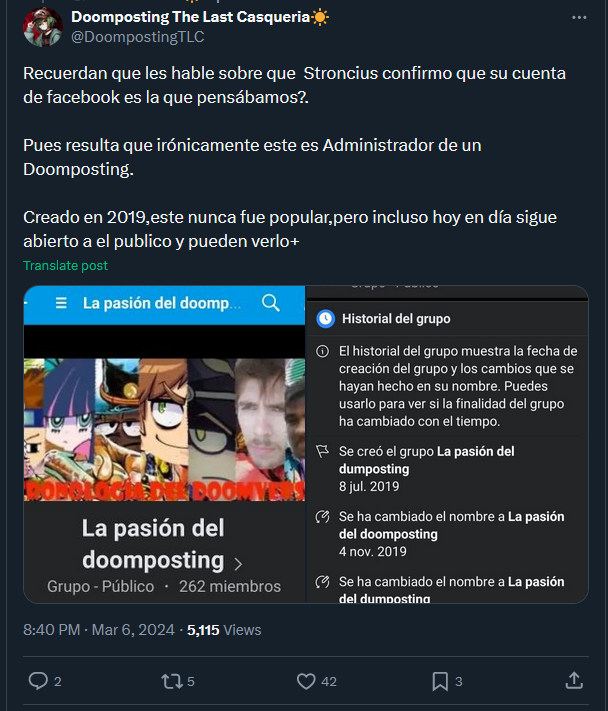Screen dimensions: 608x711
Task: Click the 5,115 Views count
Action: pyautogui.click(x=224, y=630)
